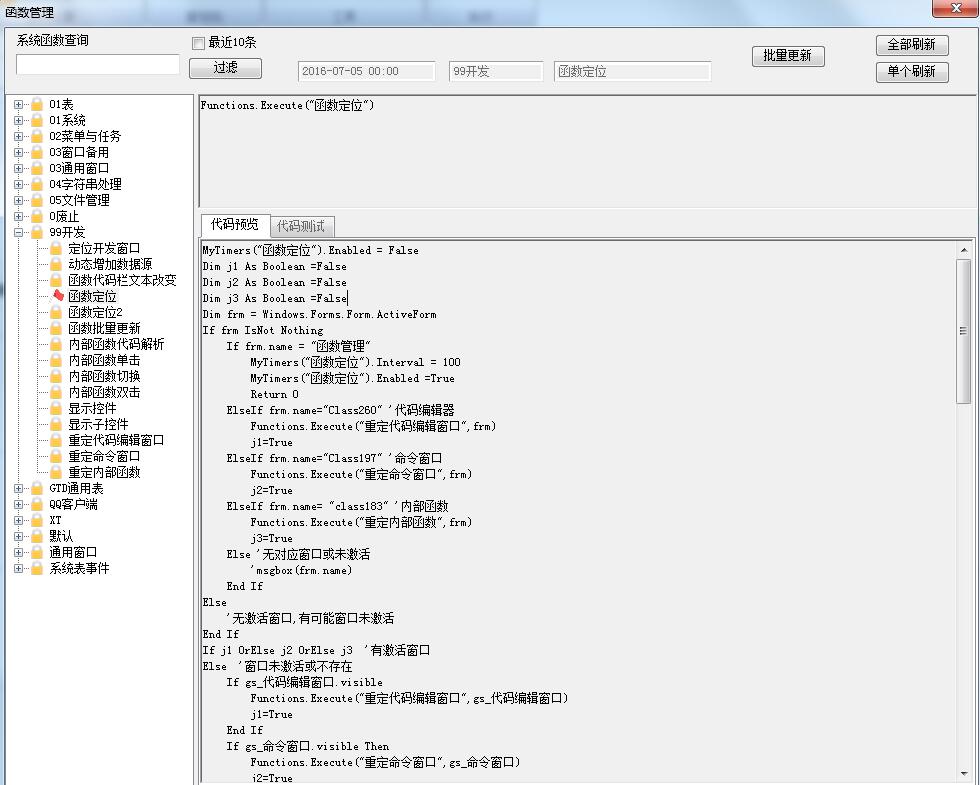Image resolution: width=980 pixels, height=785 pixels.
Task: Click the lock icon beside 01系统
Action: click(38, 120)
